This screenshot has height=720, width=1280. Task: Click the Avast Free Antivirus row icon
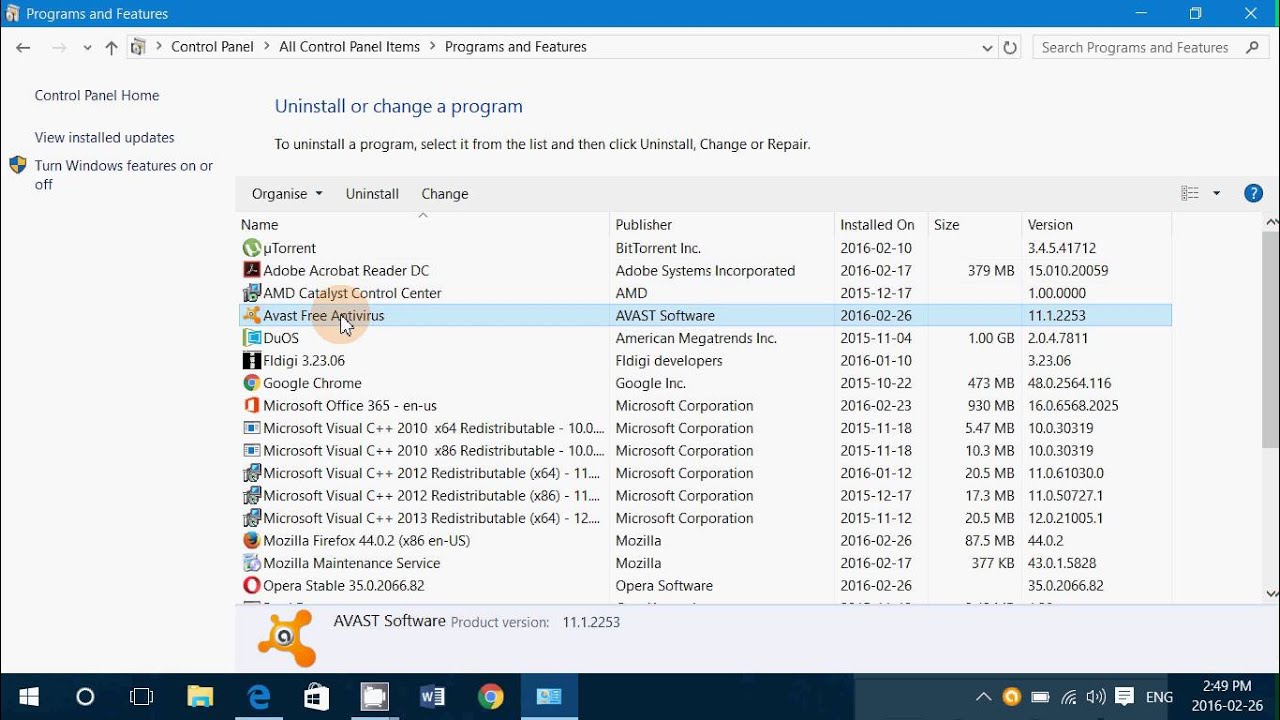point(252,315)
